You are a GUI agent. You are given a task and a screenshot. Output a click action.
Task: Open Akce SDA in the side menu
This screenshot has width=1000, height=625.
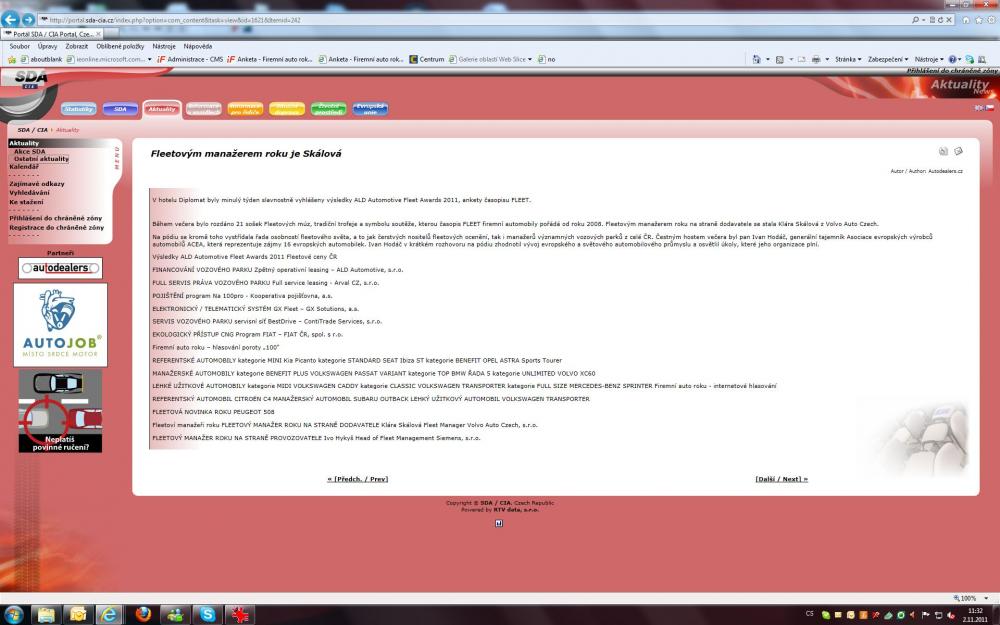29,151
